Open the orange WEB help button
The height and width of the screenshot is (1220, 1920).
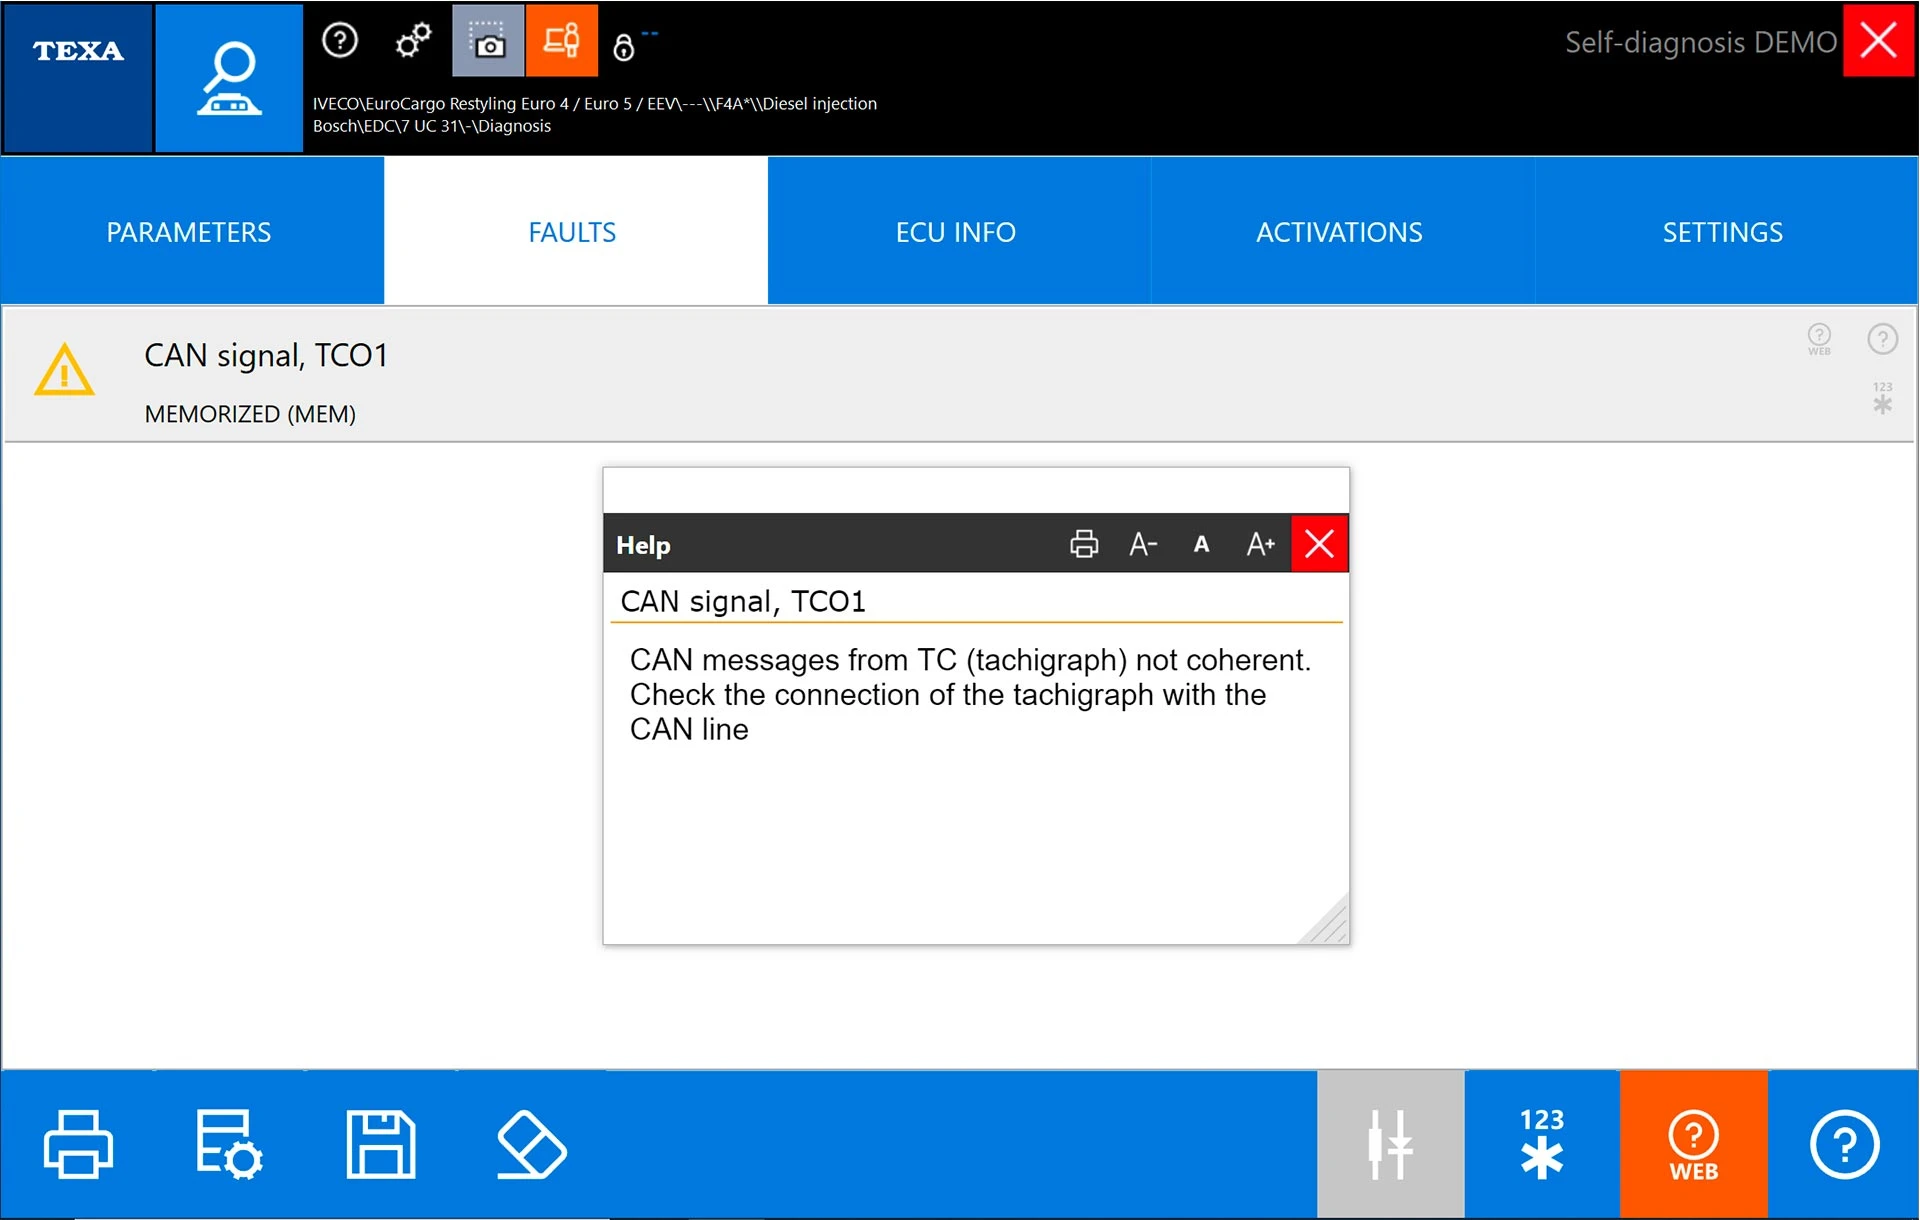[x=1693, y=1144]
